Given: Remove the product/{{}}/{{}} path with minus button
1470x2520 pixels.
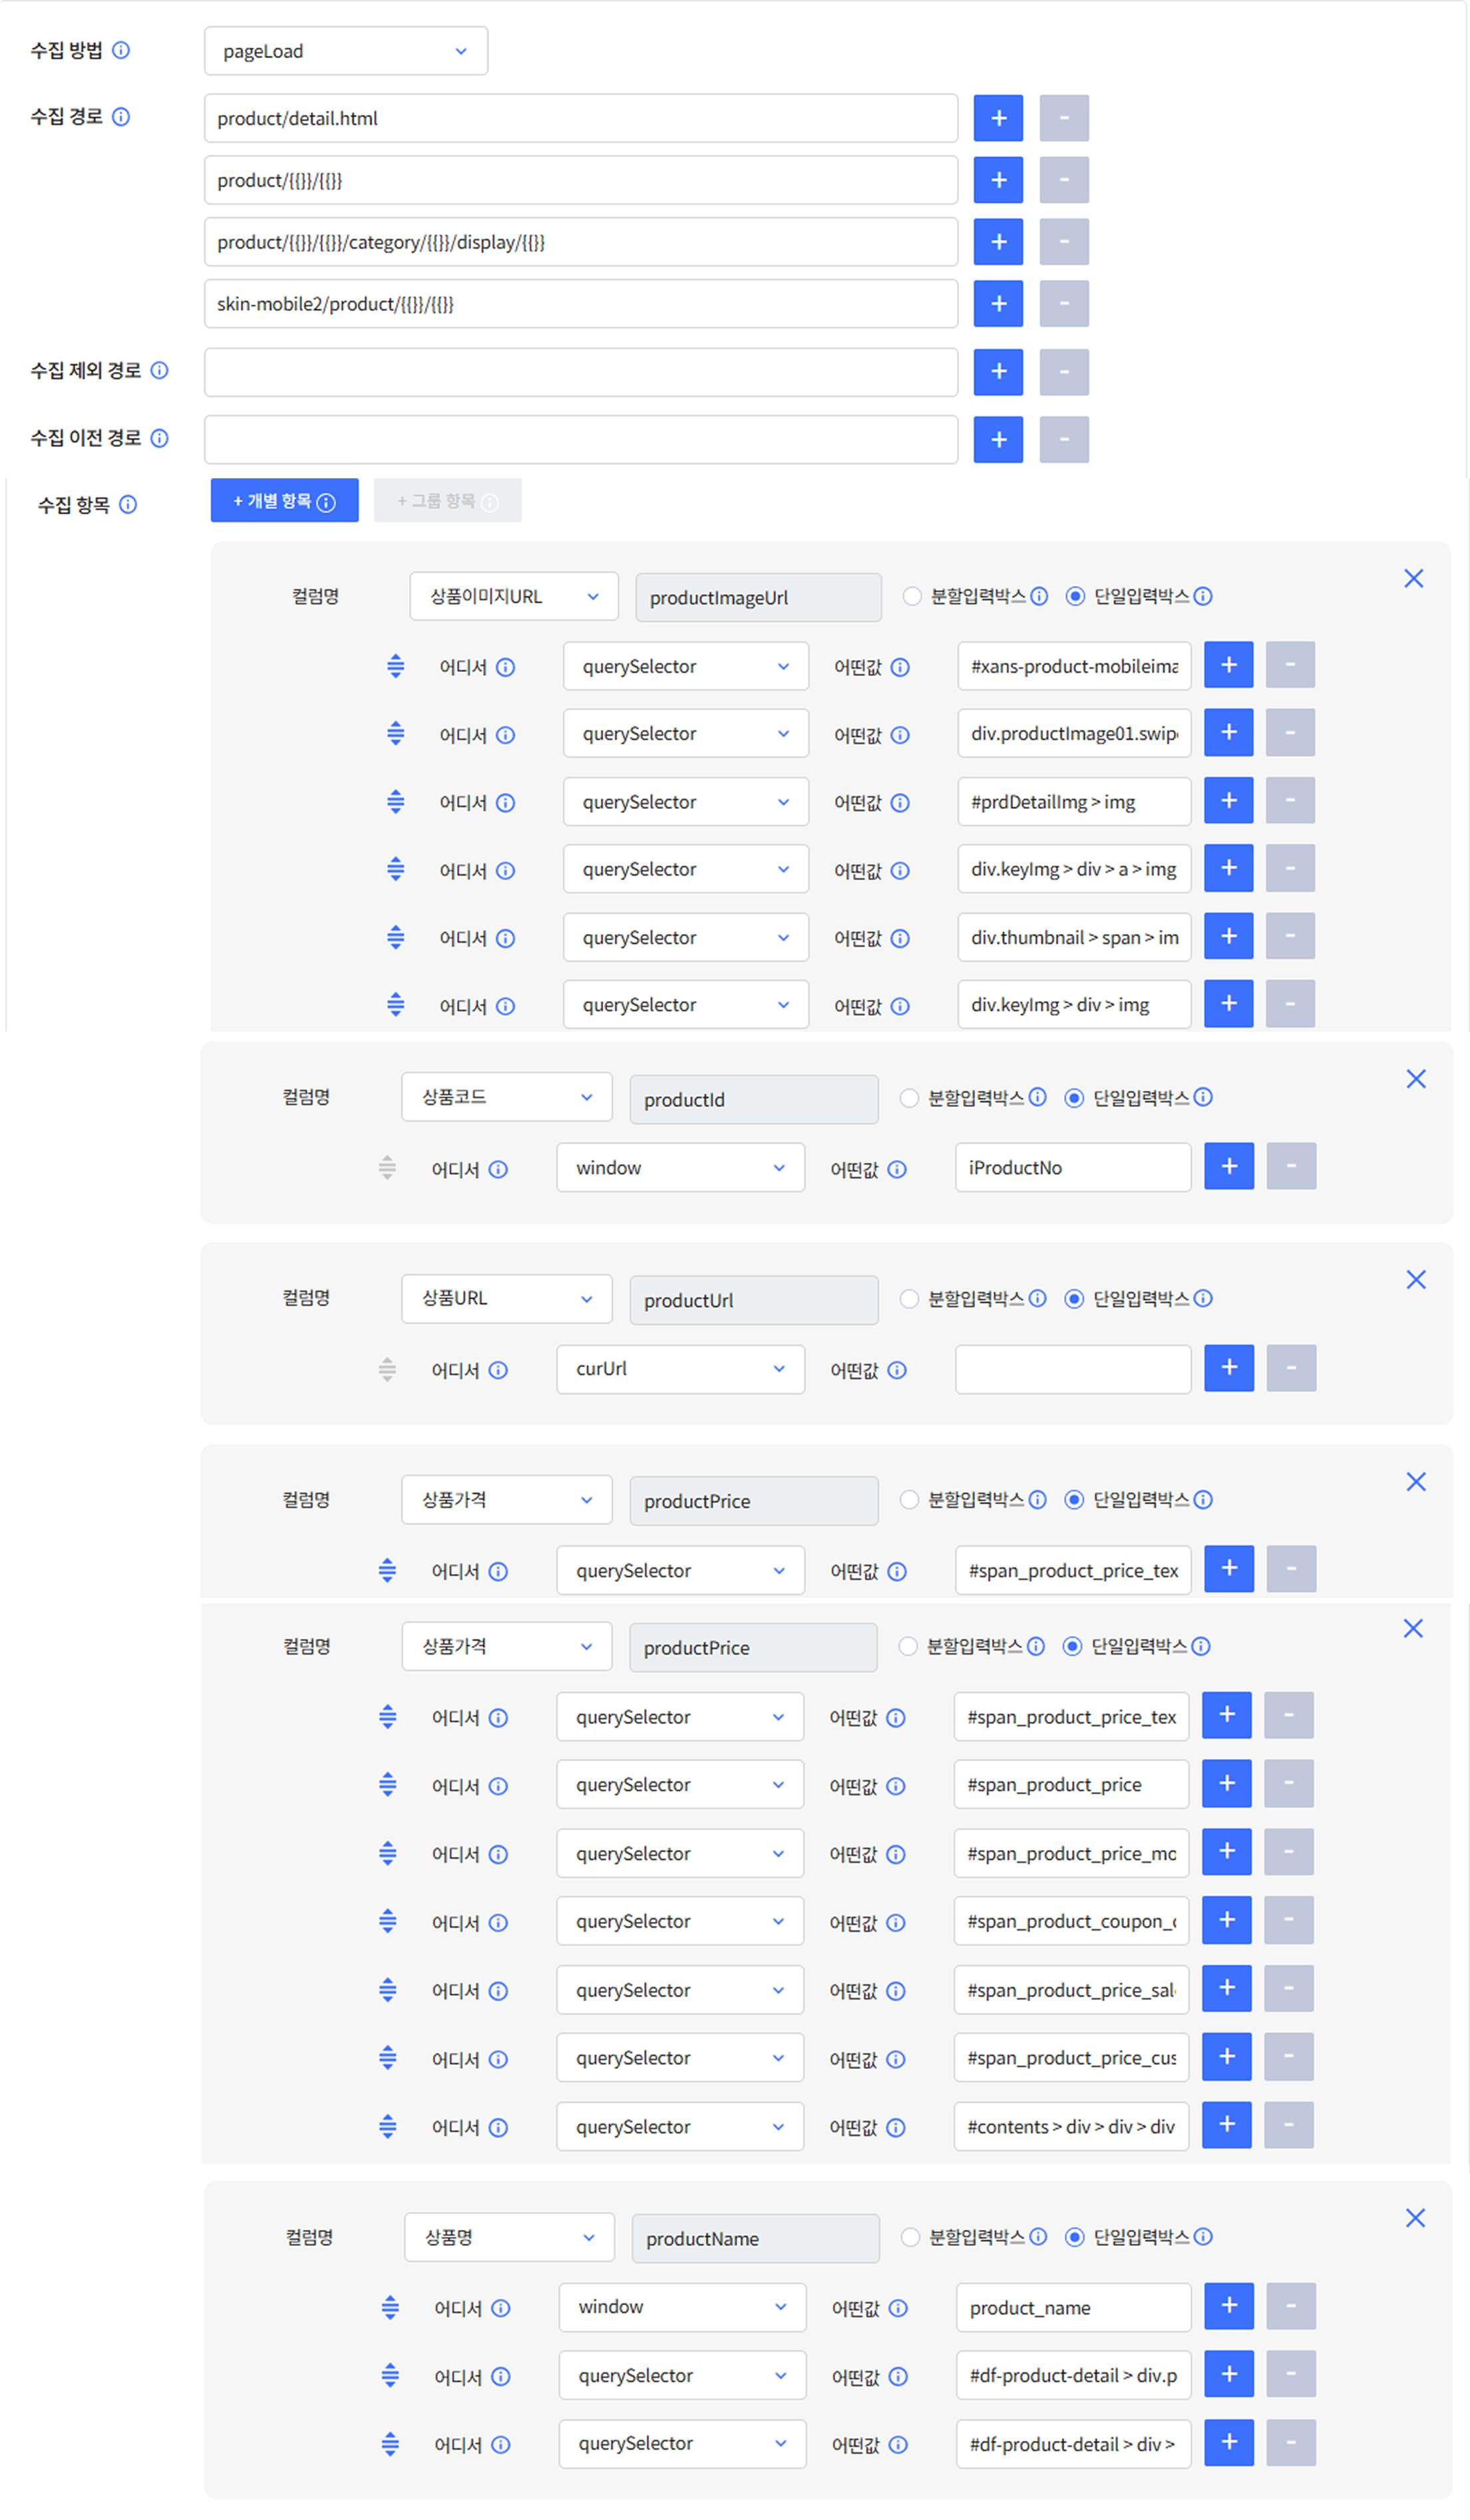Looking at the screenshot, I should click(1064, 180).
